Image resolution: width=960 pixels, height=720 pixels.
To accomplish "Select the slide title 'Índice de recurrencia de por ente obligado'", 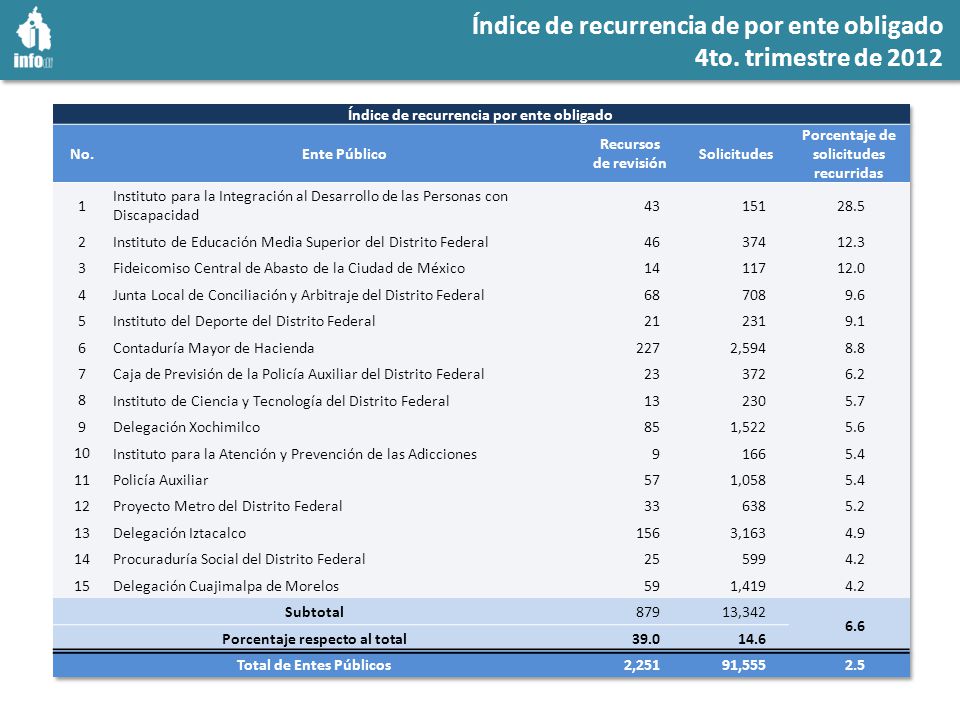I will pos(707,26).
